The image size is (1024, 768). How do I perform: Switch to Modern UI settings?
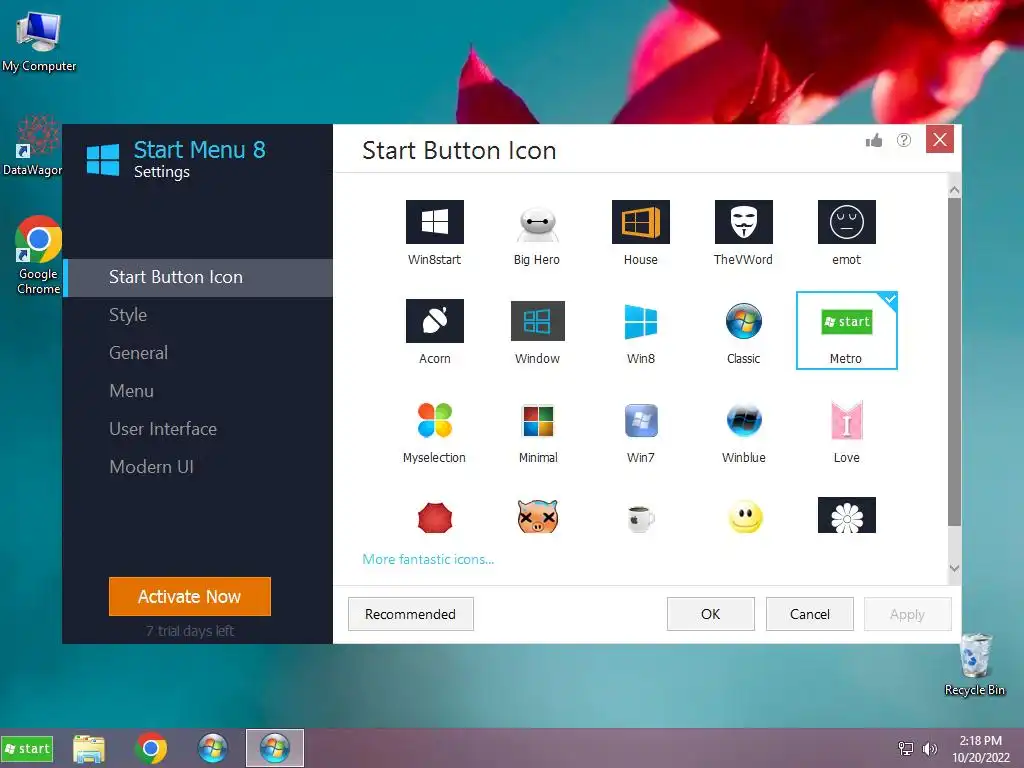click(x=198, y=466)
